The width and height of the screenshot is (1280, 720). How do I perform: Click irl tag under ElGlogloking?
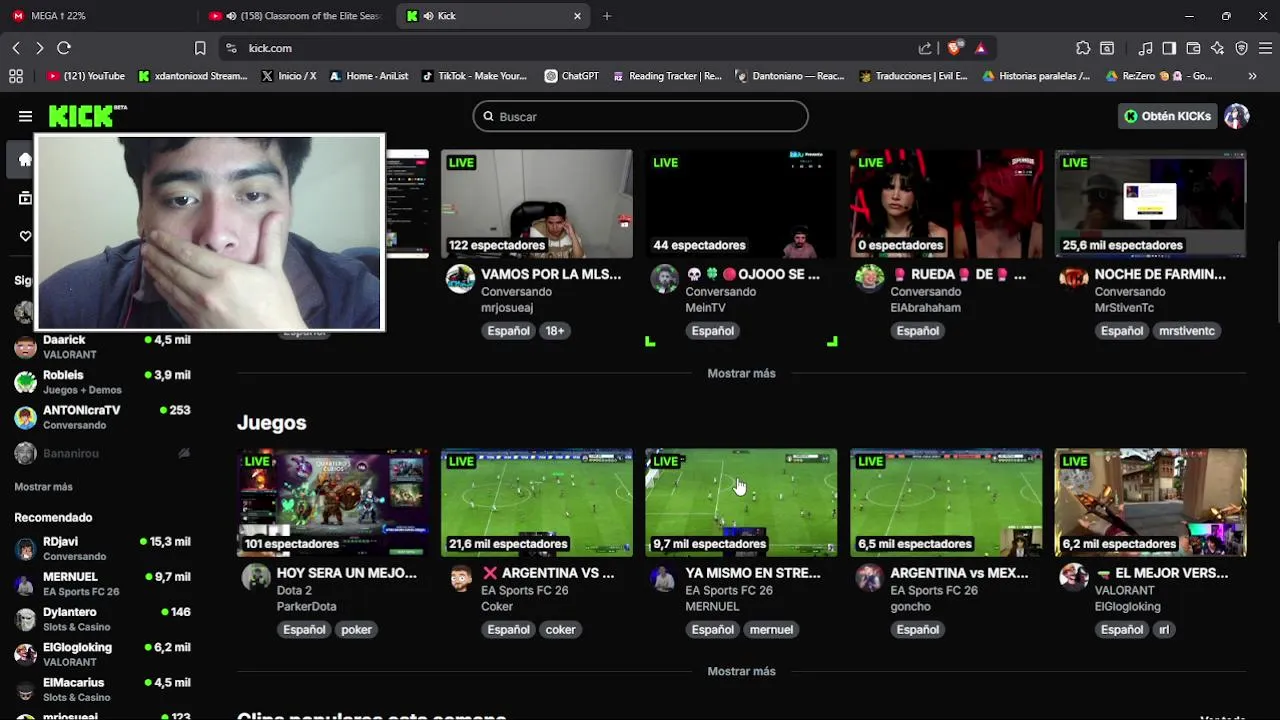click(x=1164, y=629)
